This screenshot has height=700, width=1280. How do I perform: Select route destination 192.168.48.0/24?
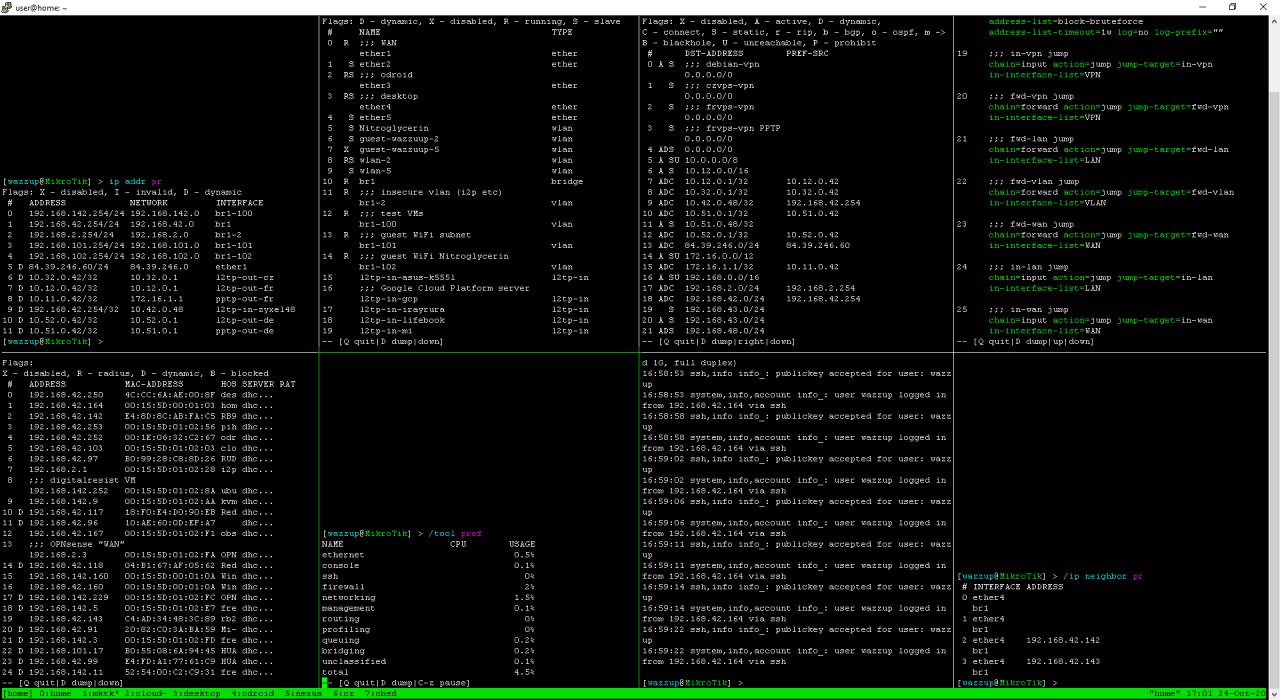tap(724, 331)
